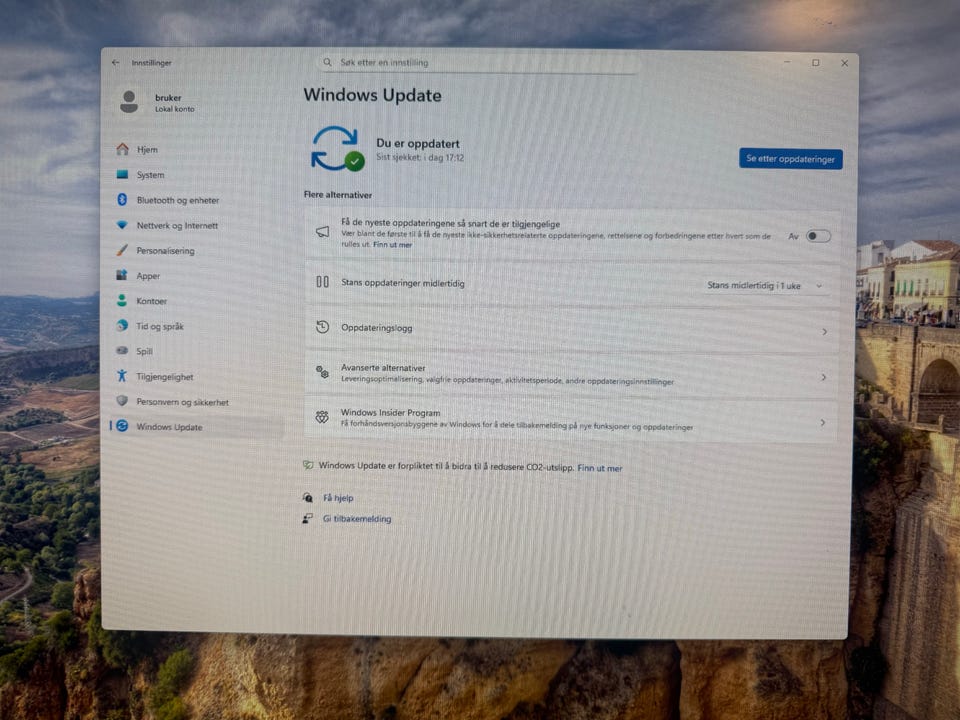Click the Bluetooth icon in sidebar
Screen dimensions: 960x720
[x=122, y=200]
